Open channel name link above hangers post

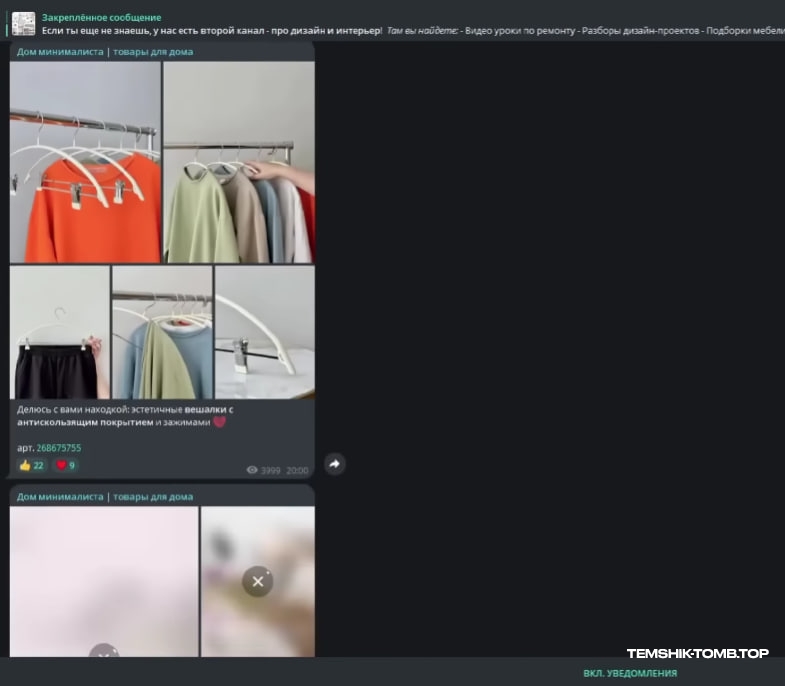(x=105, y=52)
